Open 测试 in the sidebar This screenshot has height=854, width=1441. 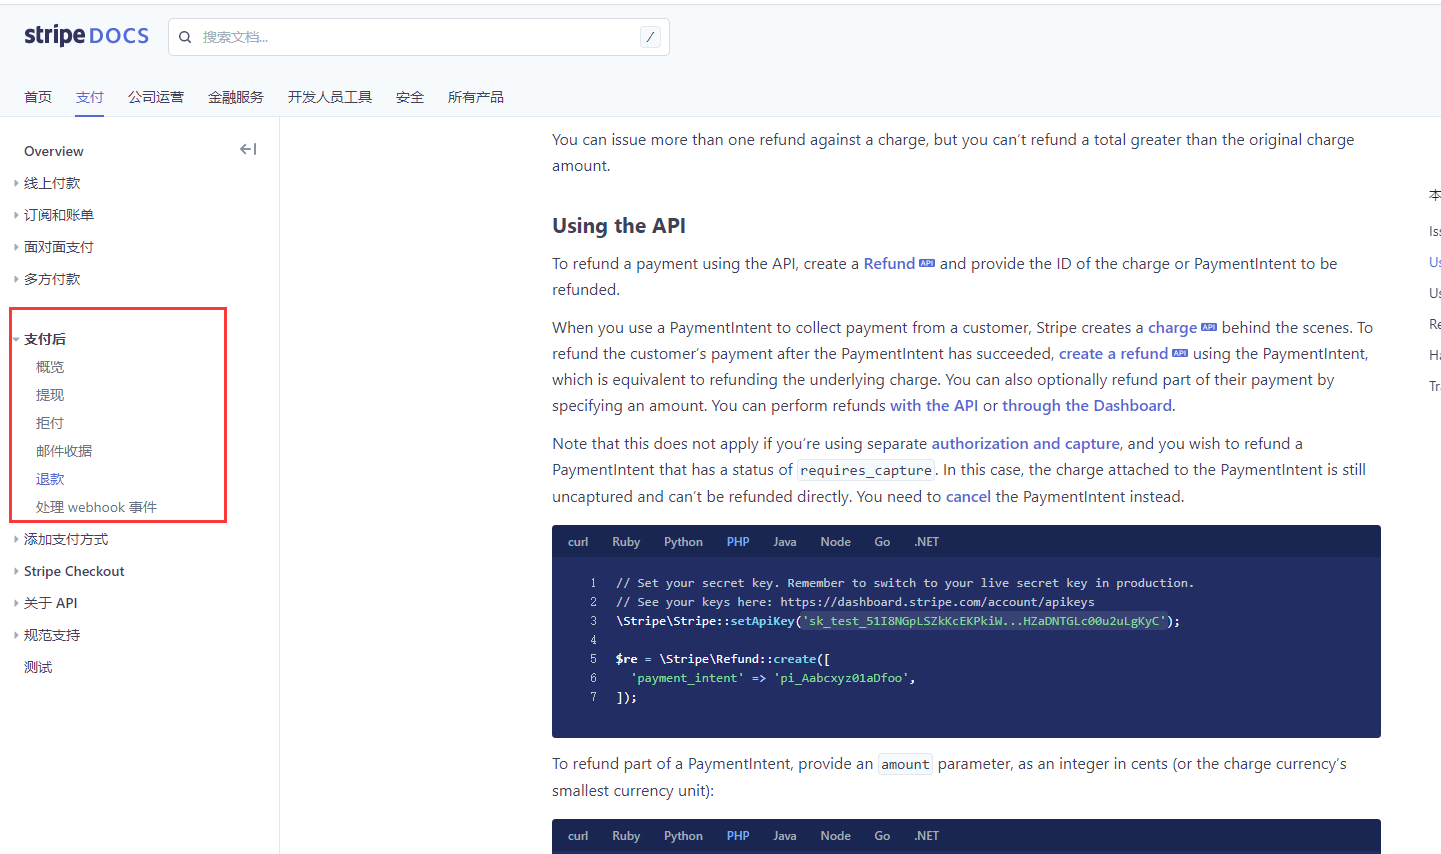coord(38,667)
